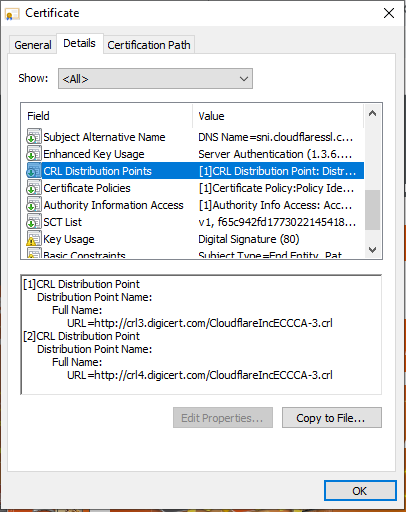Click the Copy to File button
Image resolution: width=406 pixels, height=512 pixels.
coord(332,418)
